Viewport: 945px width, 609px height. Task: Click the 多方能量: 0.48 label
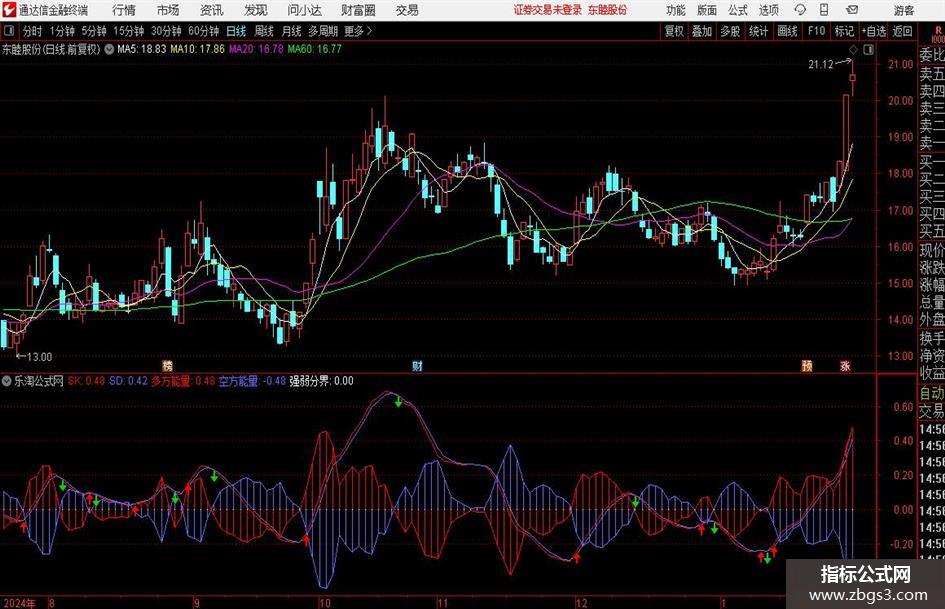point(183,380)
